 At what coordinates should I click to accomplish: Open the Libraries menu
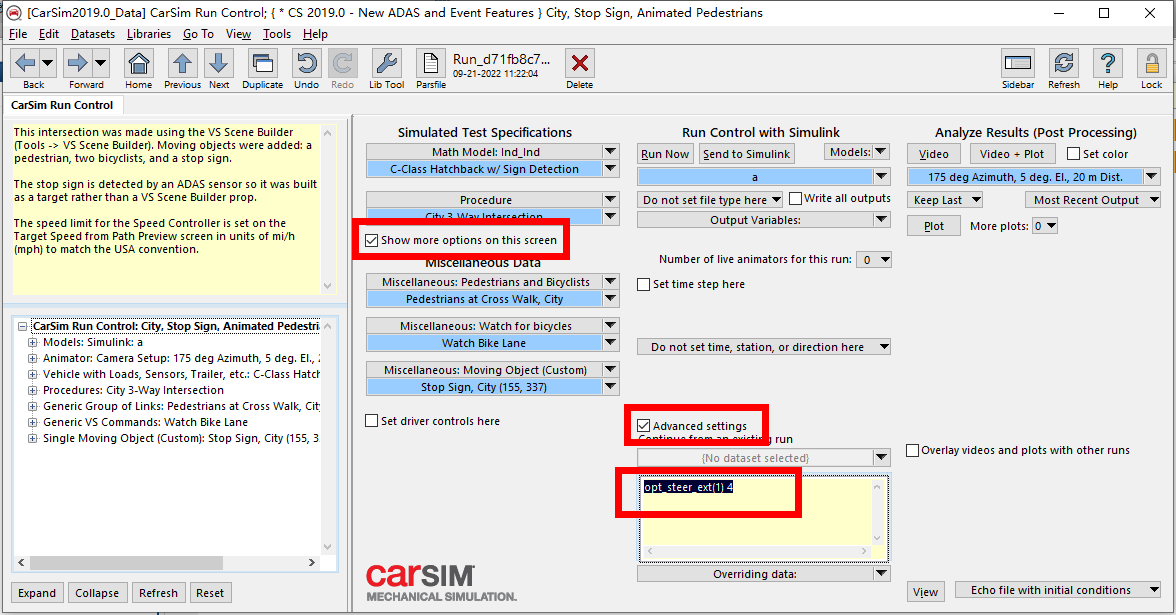coord(148,34)
